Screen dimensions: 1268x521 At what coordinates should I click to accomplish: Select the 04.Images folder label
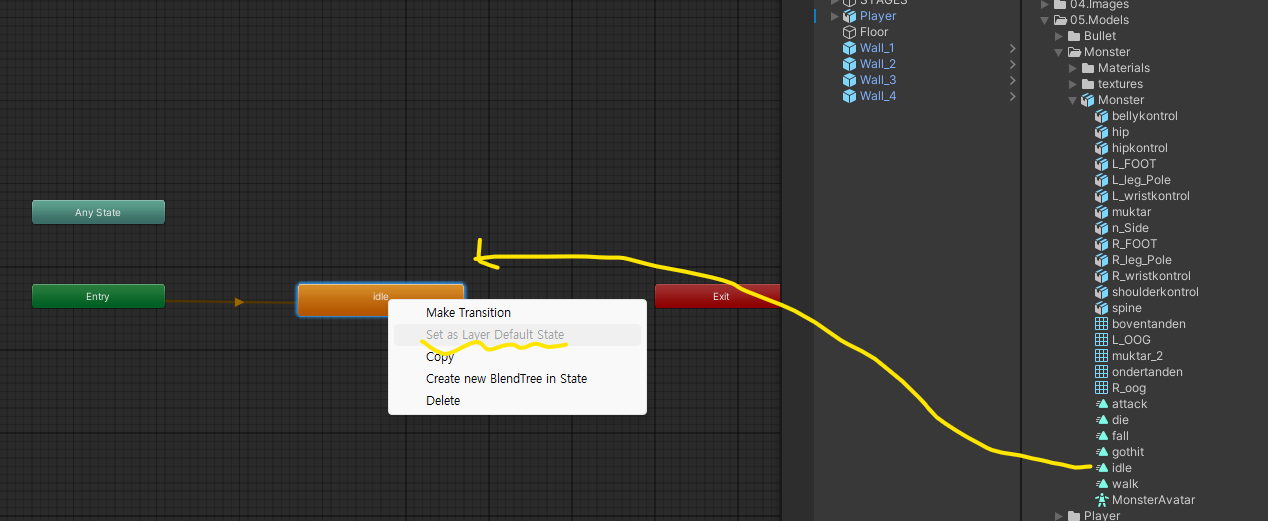coord(1099,5)
